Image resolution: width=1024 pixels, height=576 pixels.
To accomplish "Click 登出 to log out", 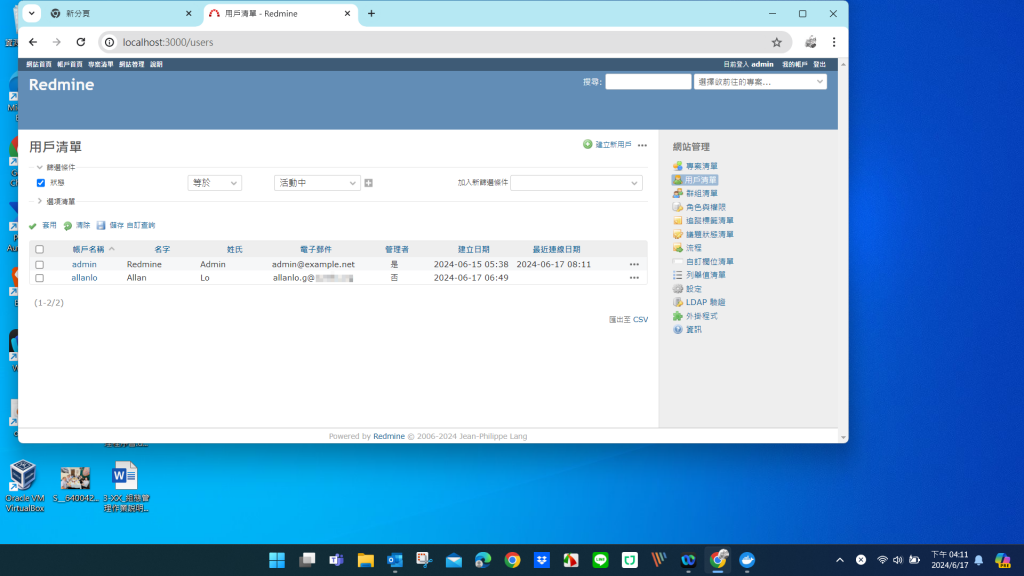I will point(820,64).
